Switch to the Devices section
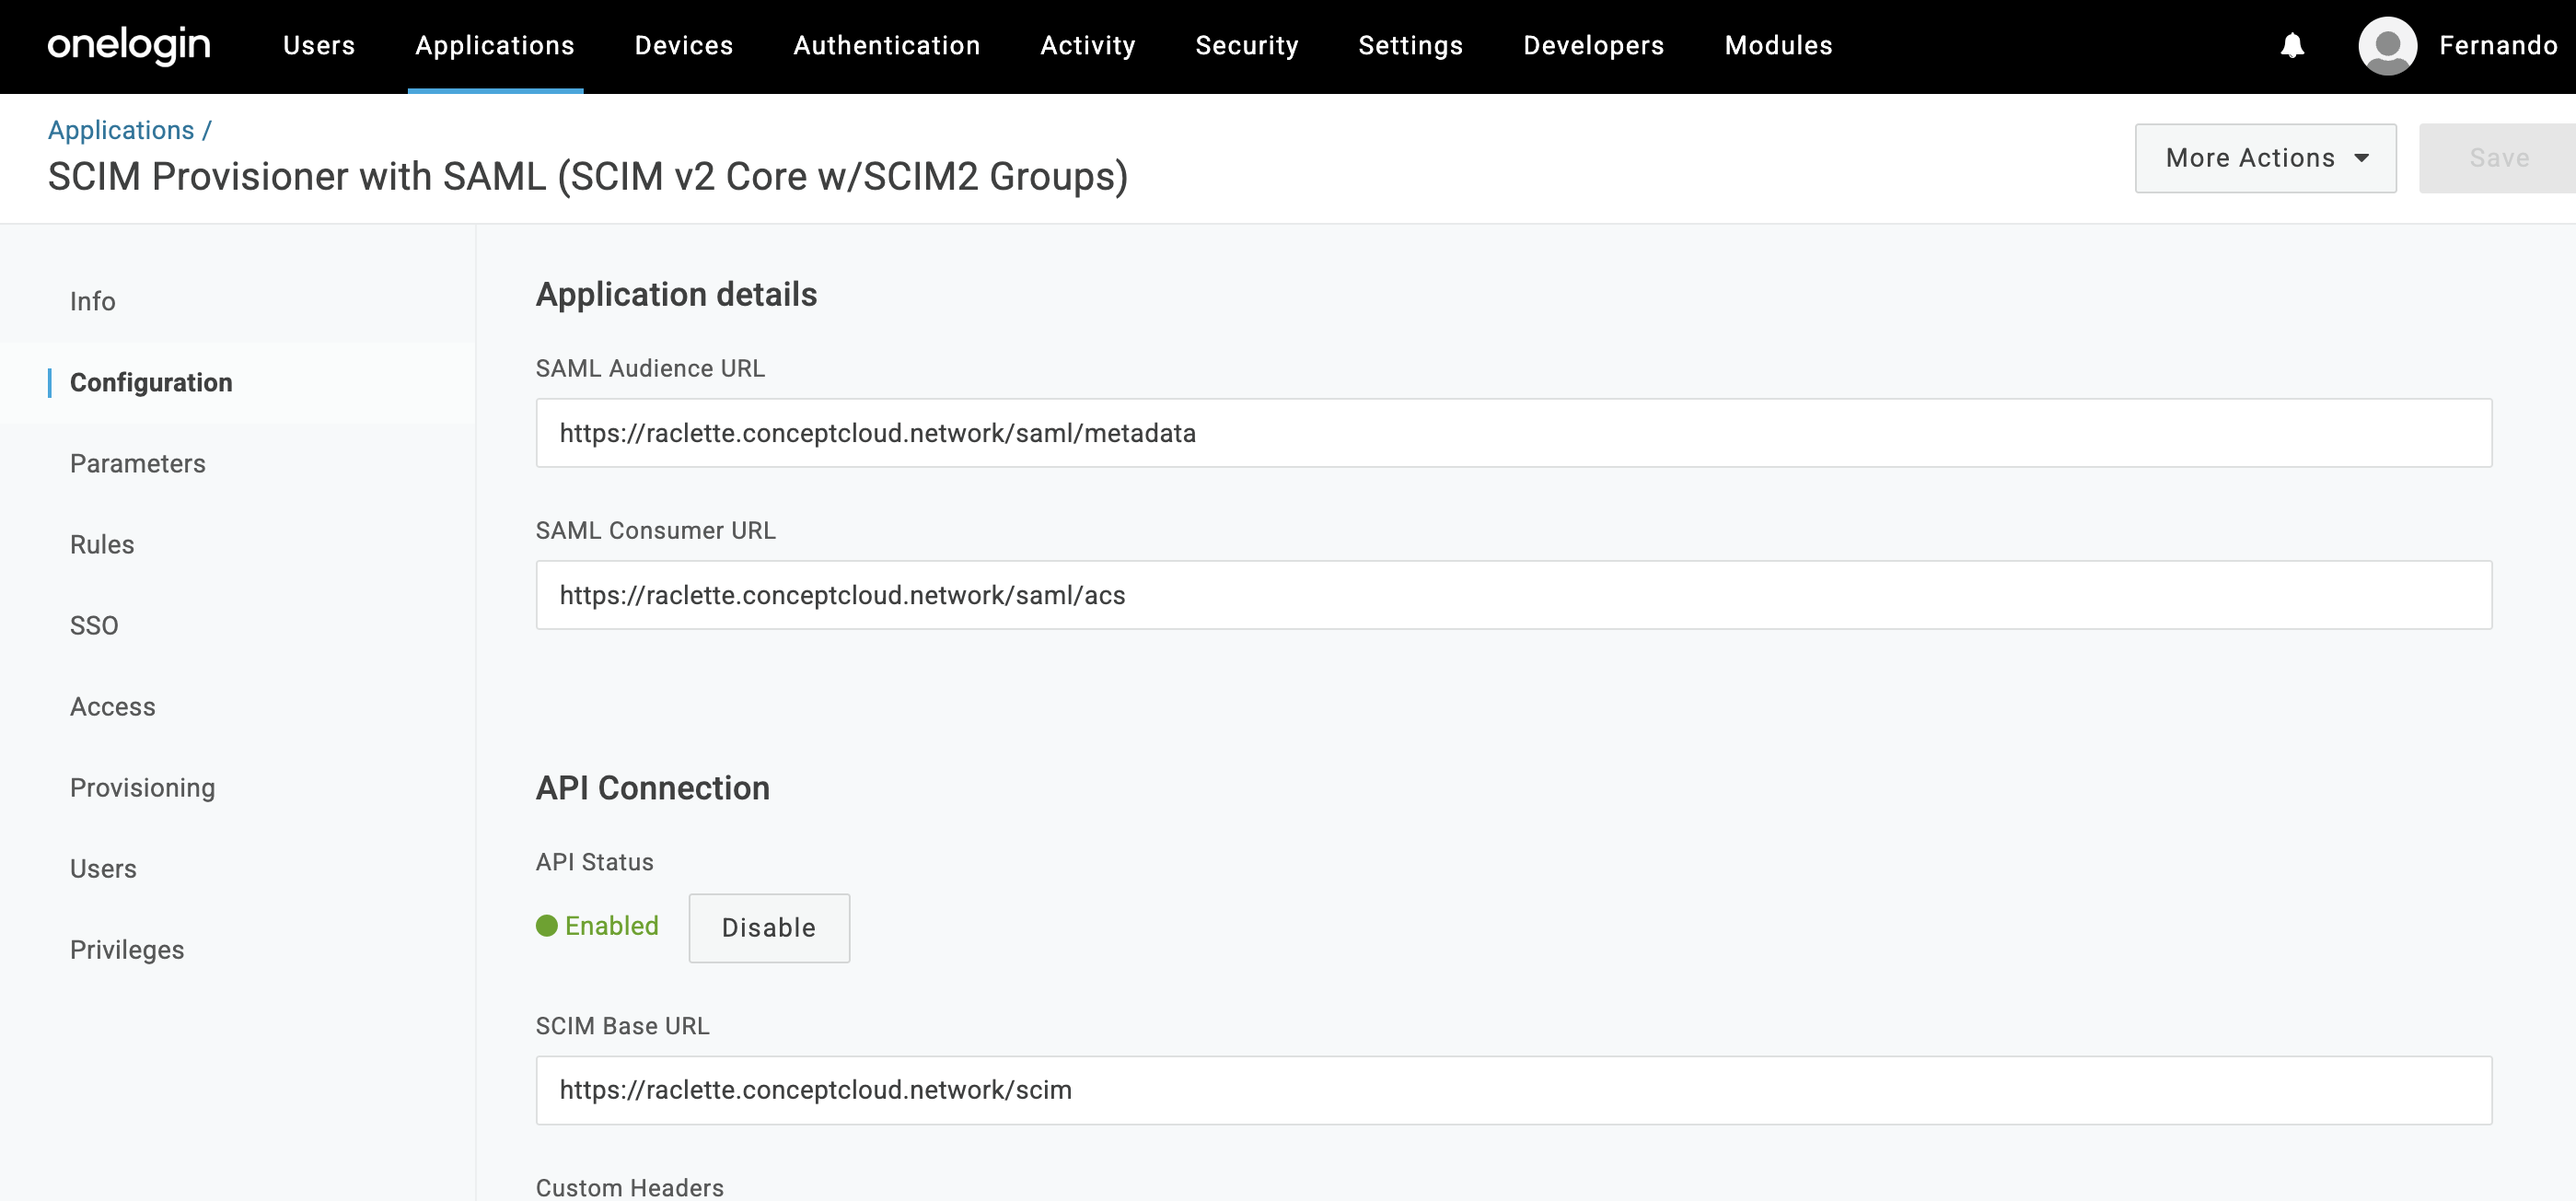The width and height of the screenshot is (2576, 1201). [x=683, y=46]
